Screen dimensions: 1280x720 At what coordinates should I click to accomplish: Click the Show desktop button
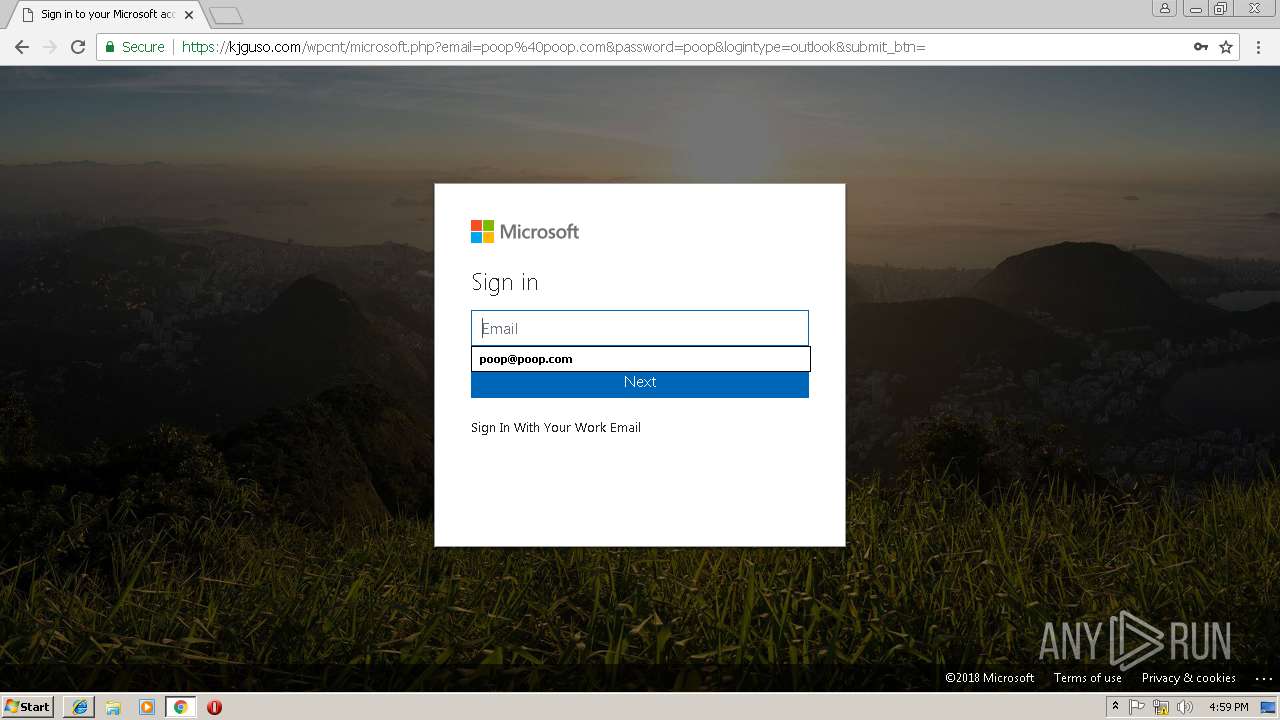pyautogui.click(x=1270, y=707)
